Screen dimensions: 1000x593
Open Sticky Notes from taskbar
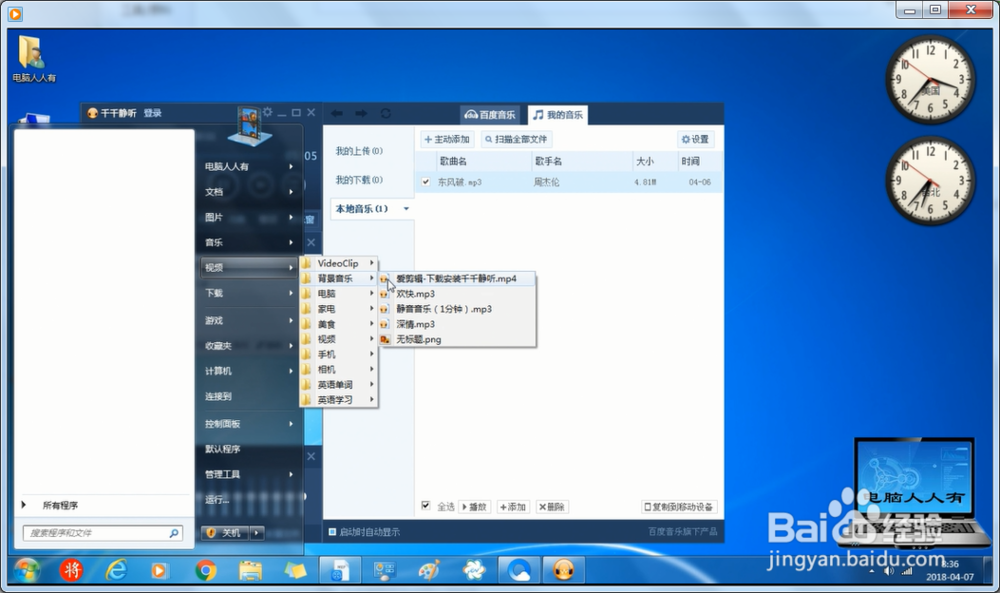tap(295, 570)
